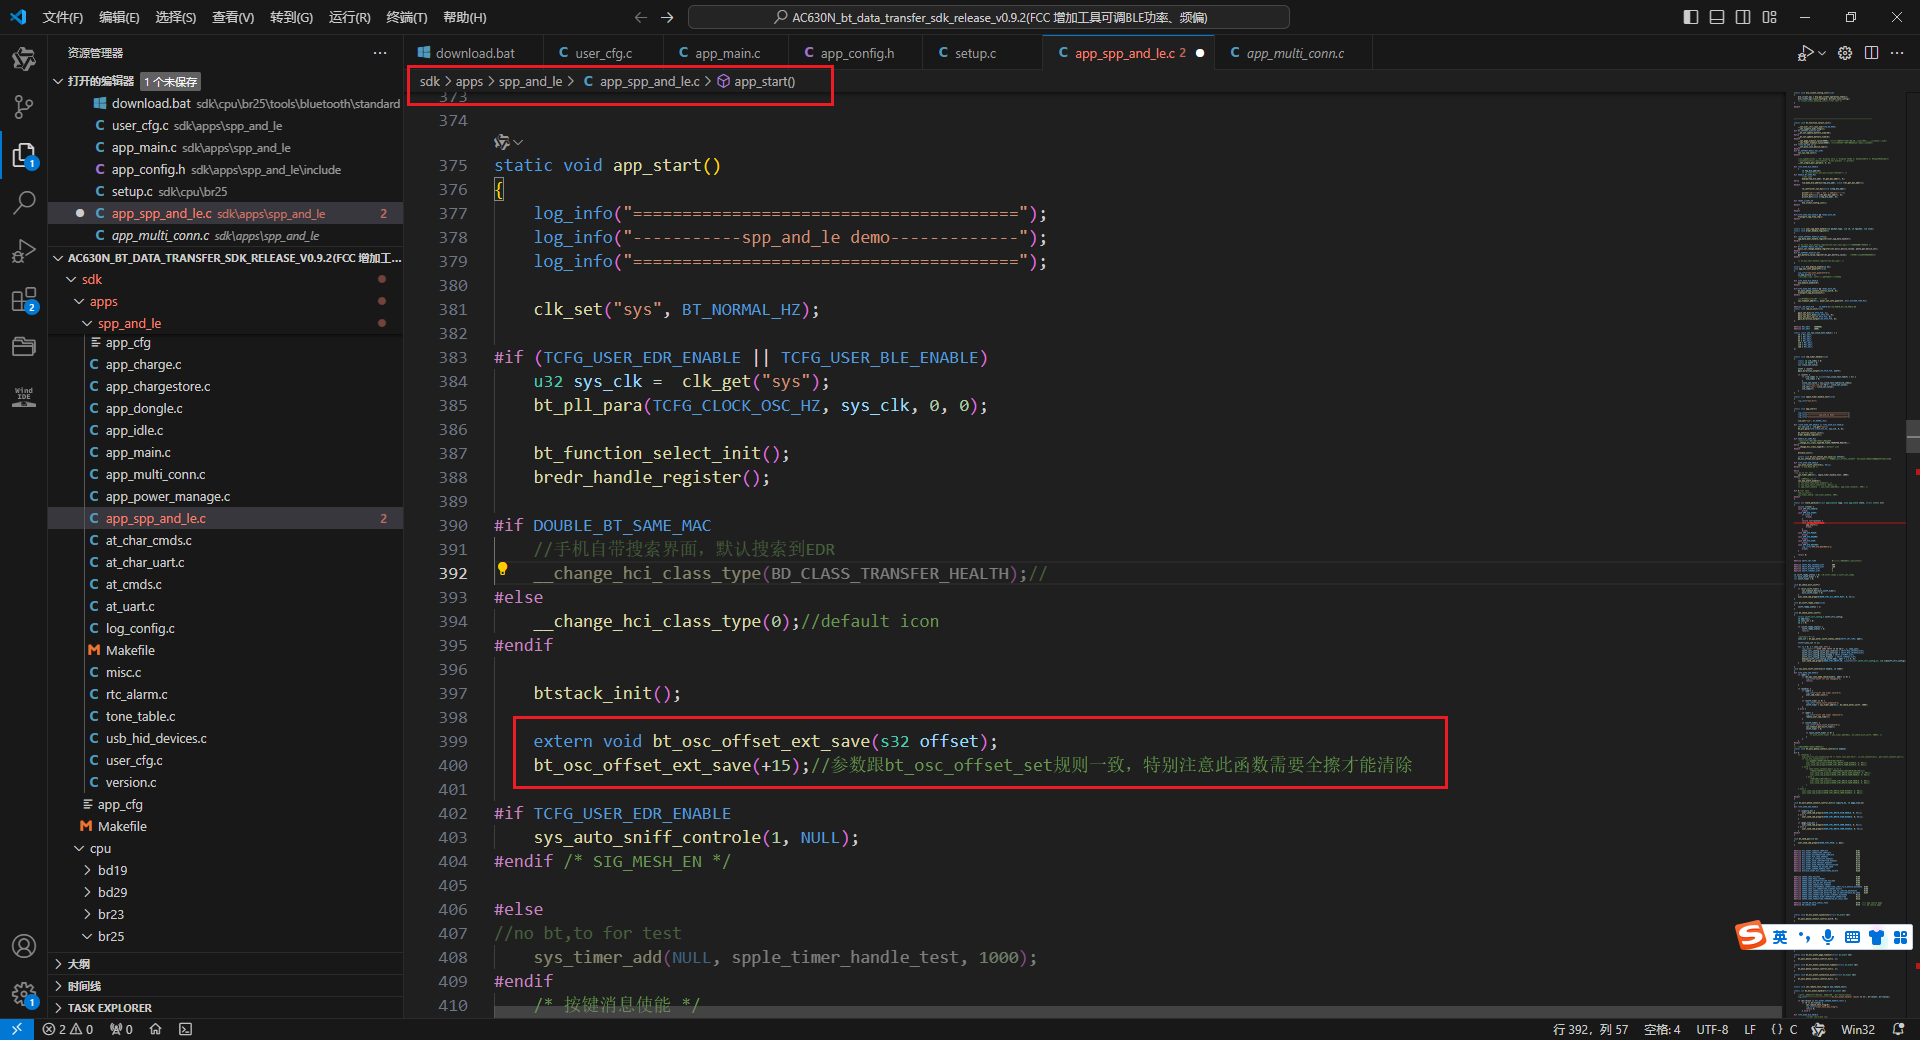The image size is (1920, 1040).
Task: Toggle the primary side bar visibility
Action: (x=1691, y=17)
